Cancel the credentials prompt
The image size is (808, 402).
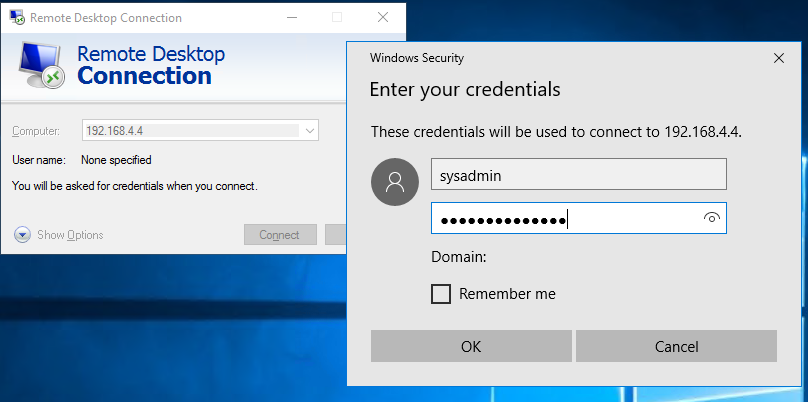click(x=676, y=346)
